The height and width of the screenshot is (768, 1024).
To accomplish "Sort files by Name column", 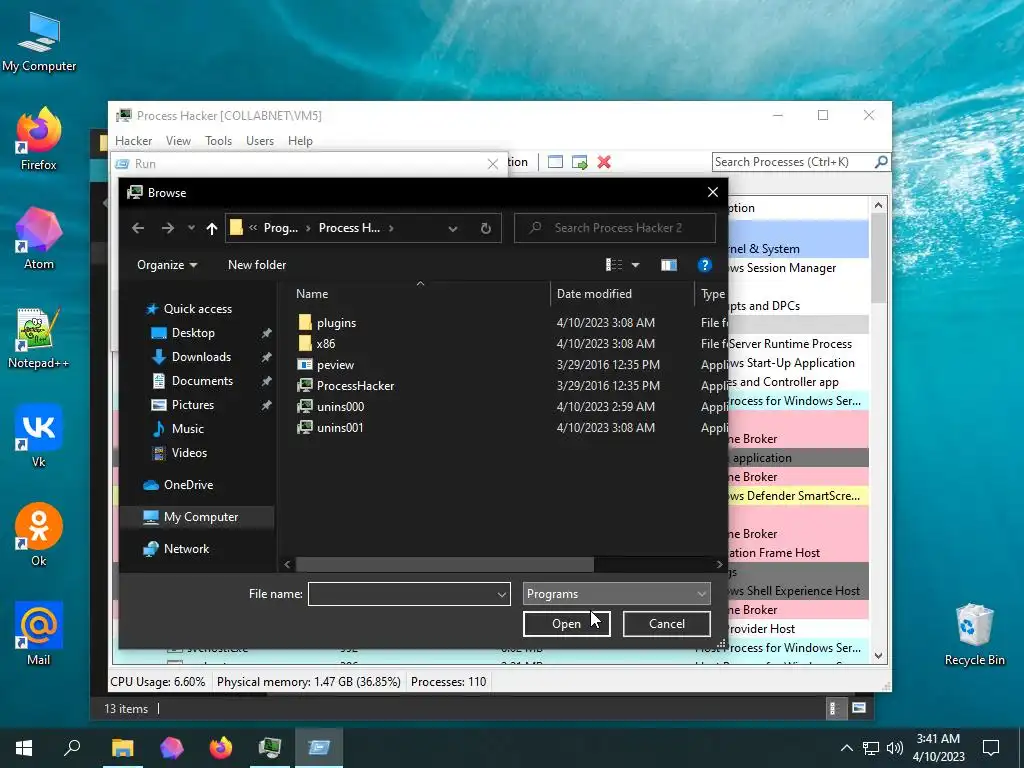I will pyautogui.click(x=312, y=294).
